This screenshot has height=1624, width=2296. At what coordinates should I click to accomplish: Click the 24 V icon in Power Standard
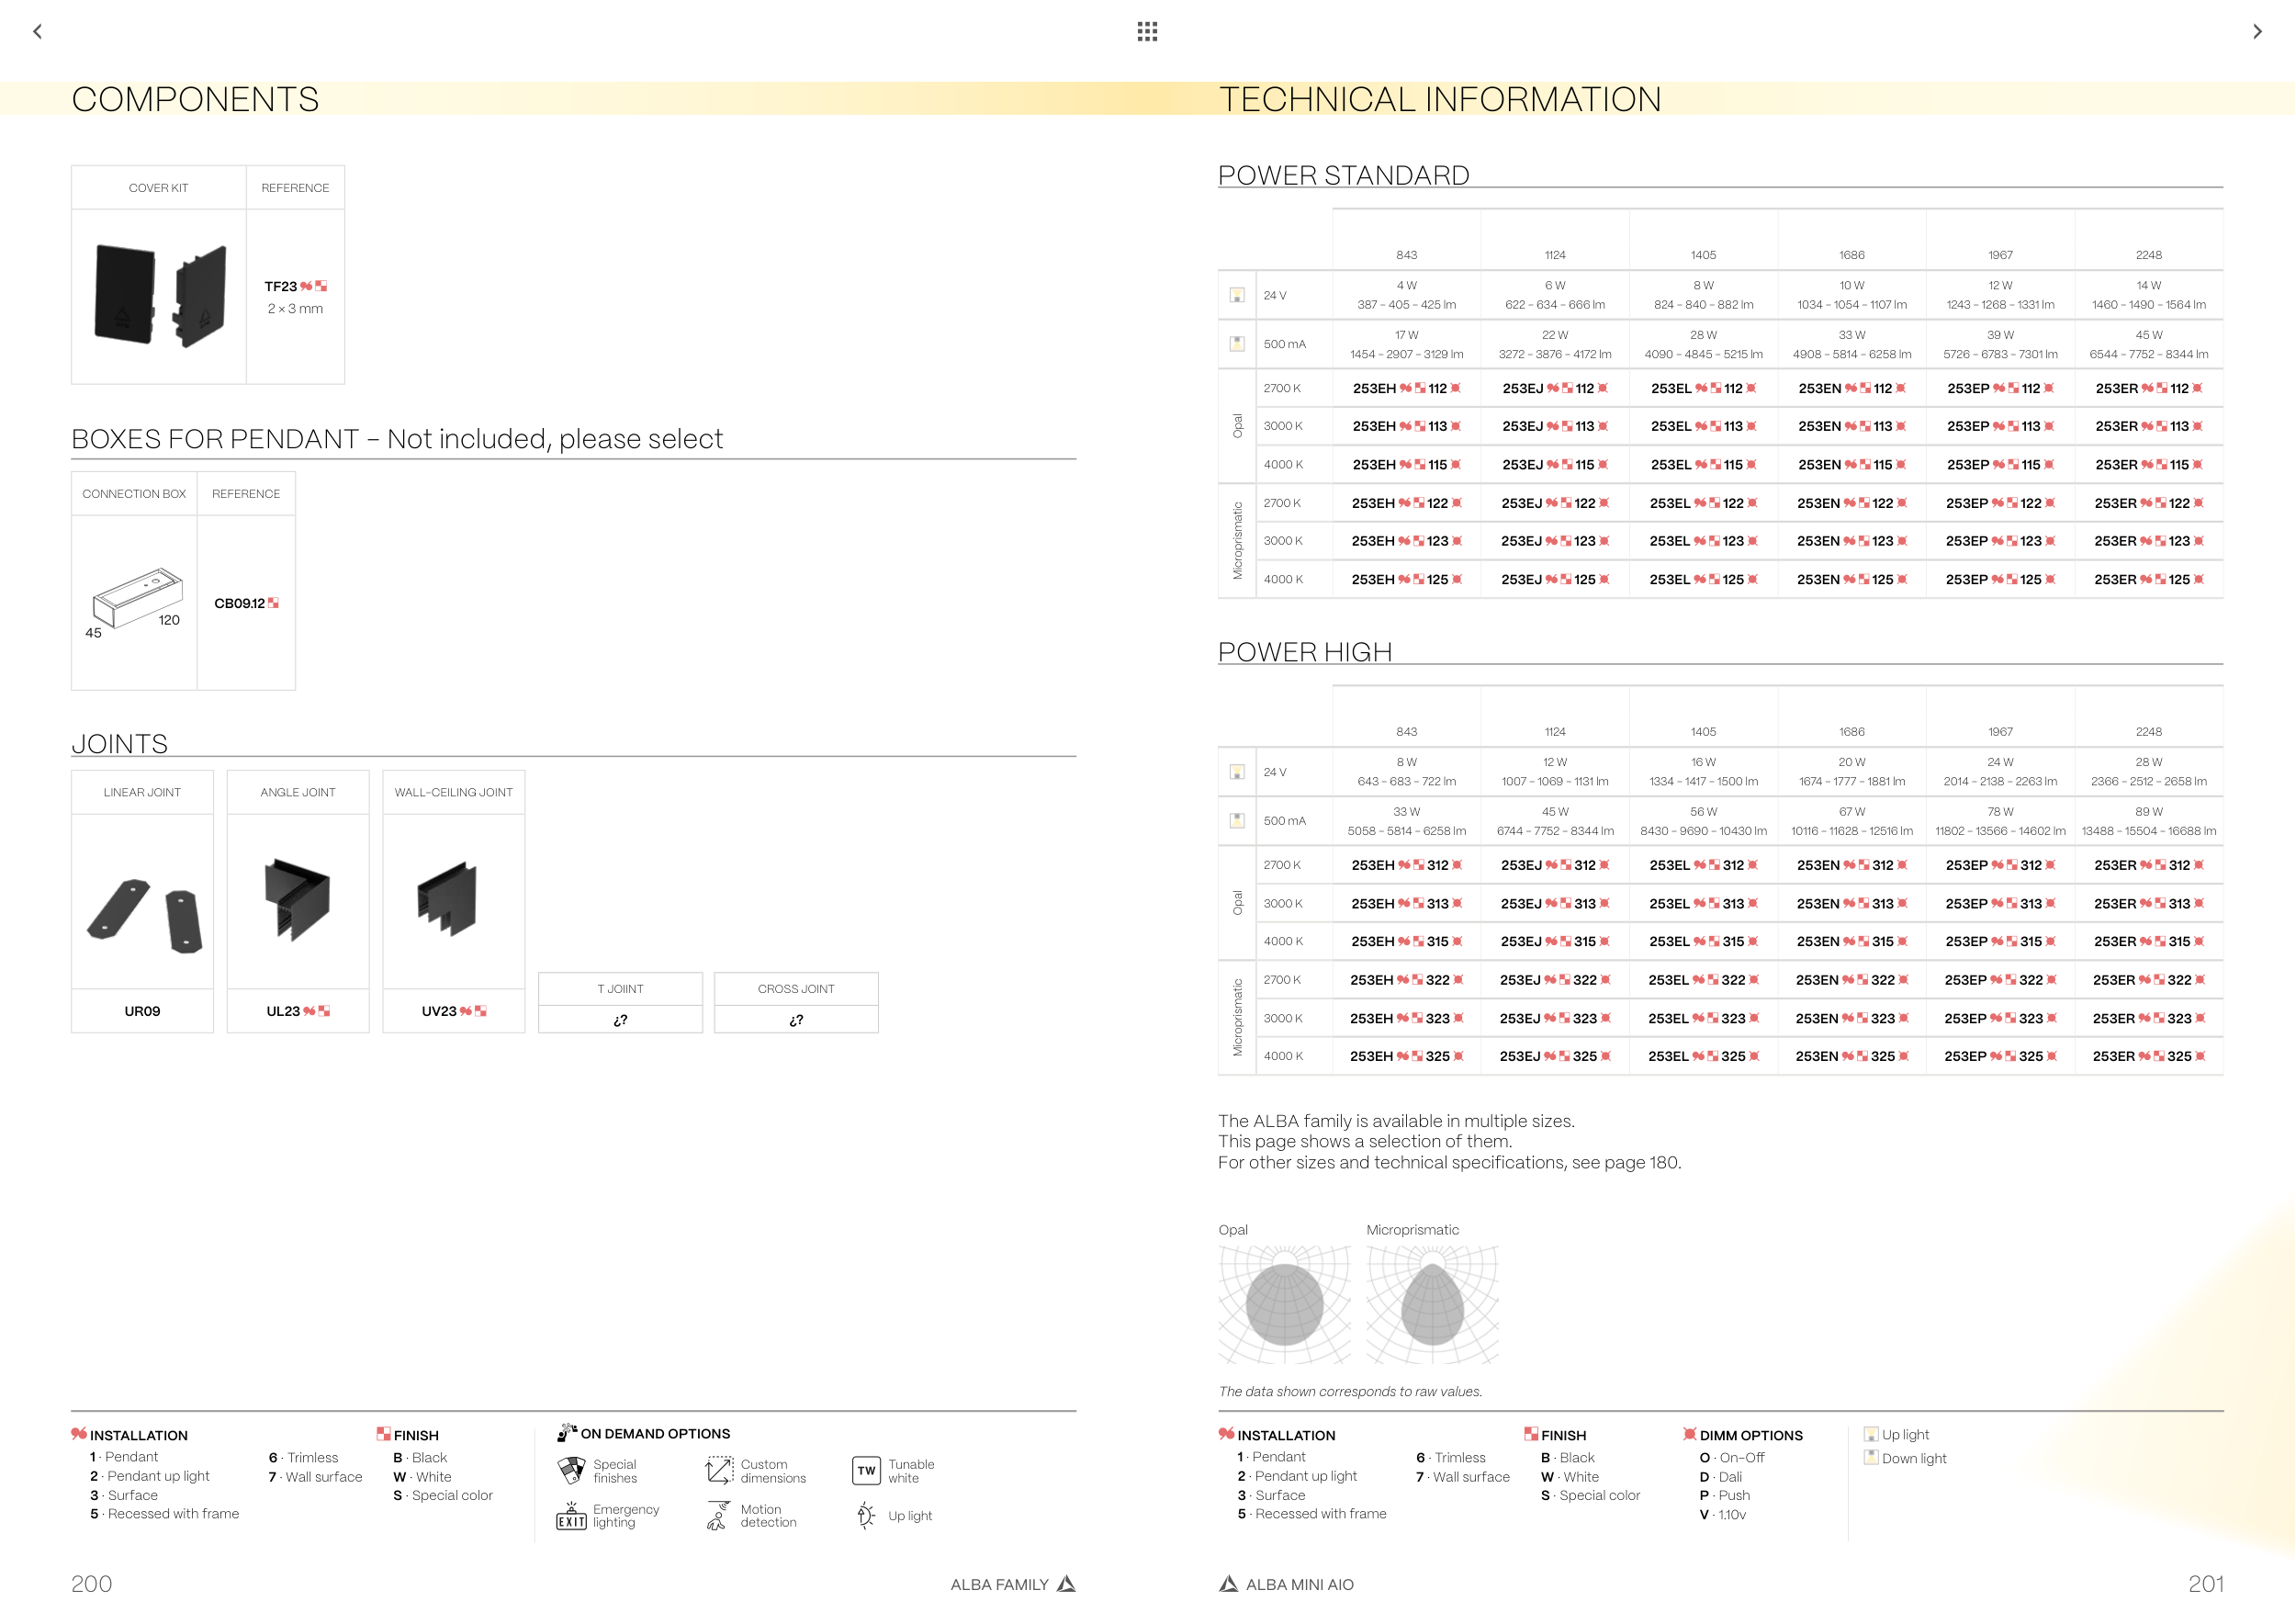pos(1237,295)
